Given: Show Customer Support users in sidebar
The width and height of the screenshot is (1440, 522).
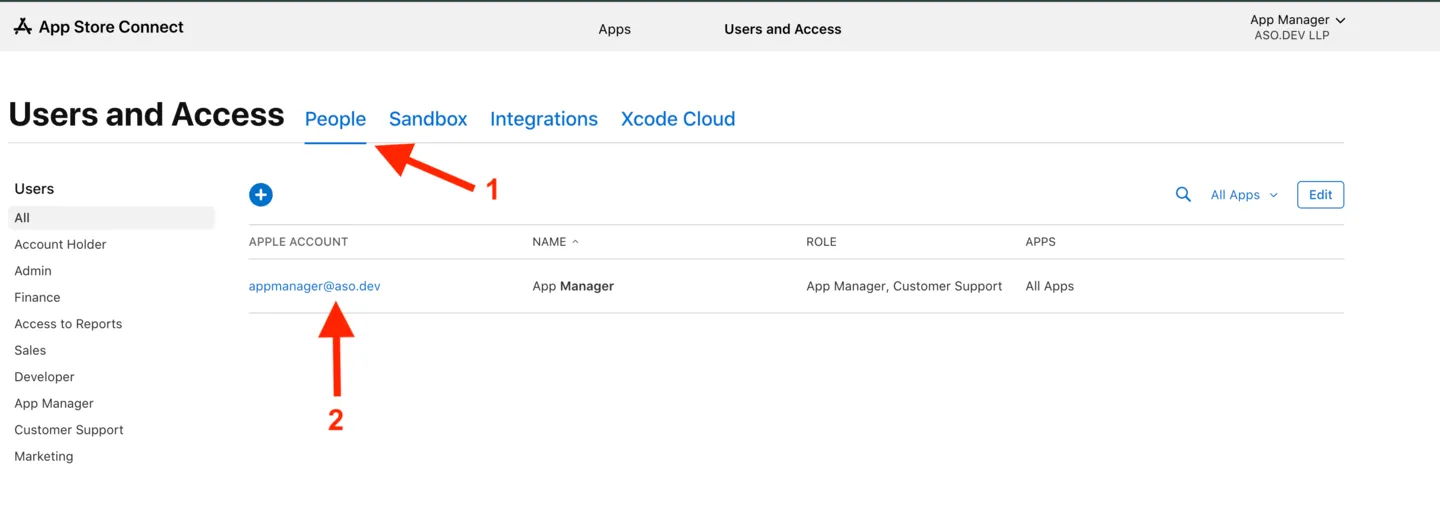Looking at the screenshot, I should pyautogui.click(x=69, y=430).
